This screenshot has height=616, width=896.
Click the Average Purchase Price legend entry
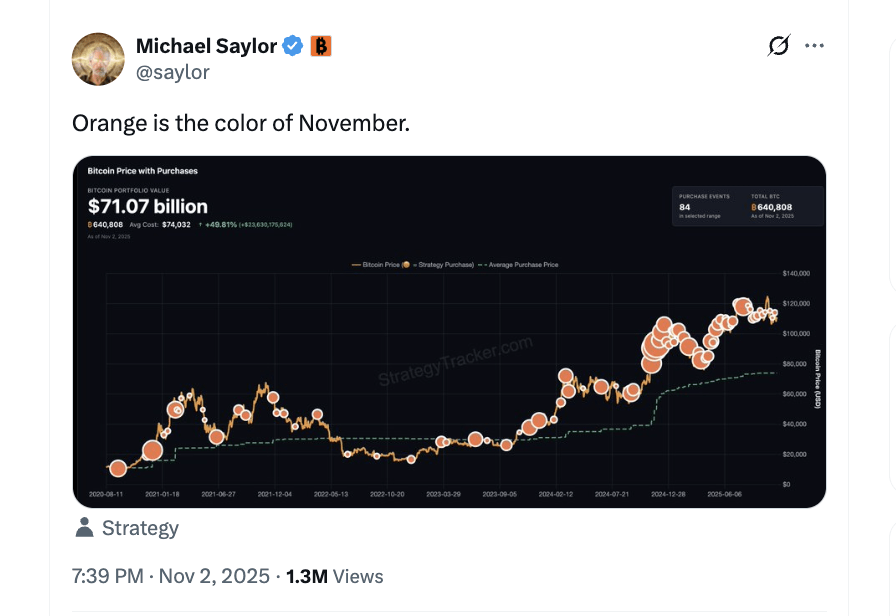coord(522,265)
